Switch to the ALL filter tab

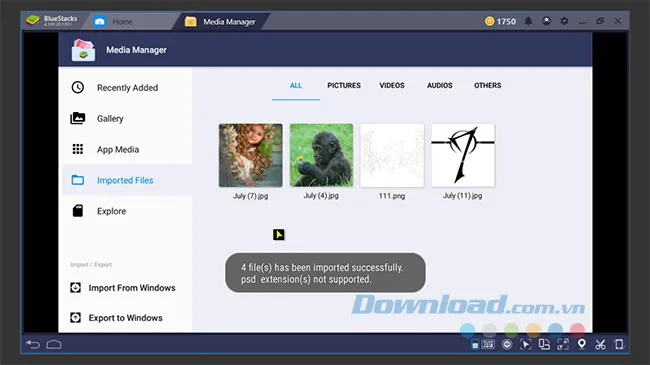click(296, 85)
